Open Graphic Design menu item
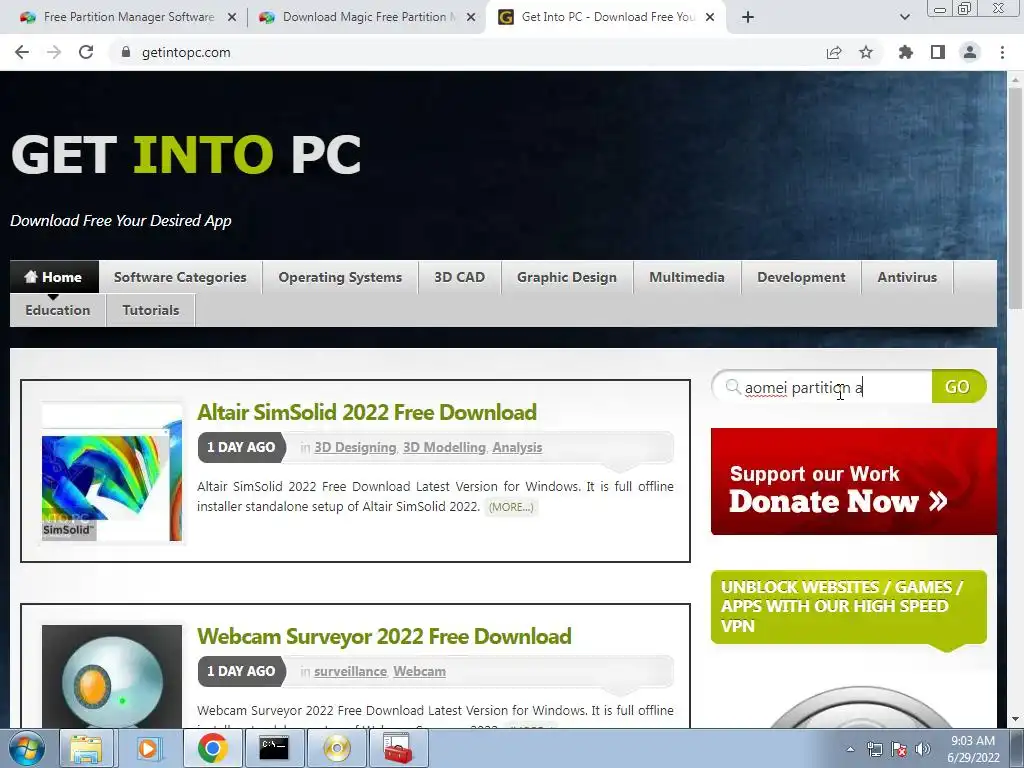 tap(567, 277)
